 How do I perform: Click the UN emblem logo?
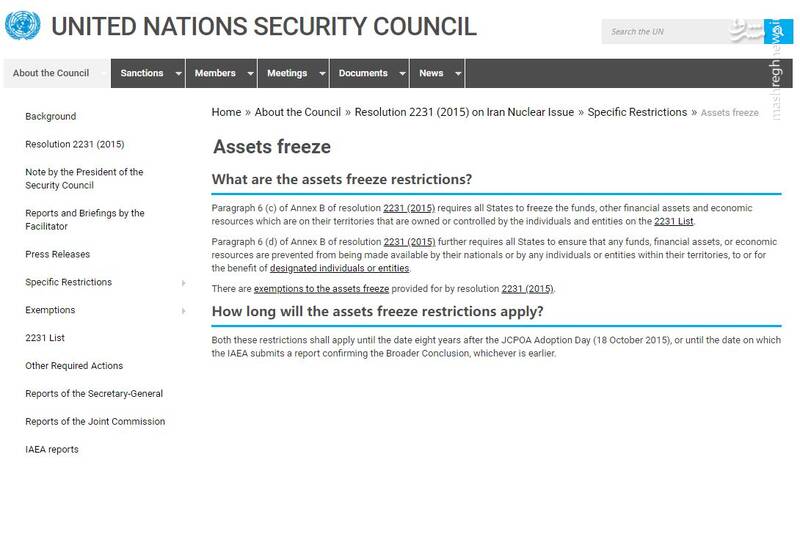(x=22, y=26)
